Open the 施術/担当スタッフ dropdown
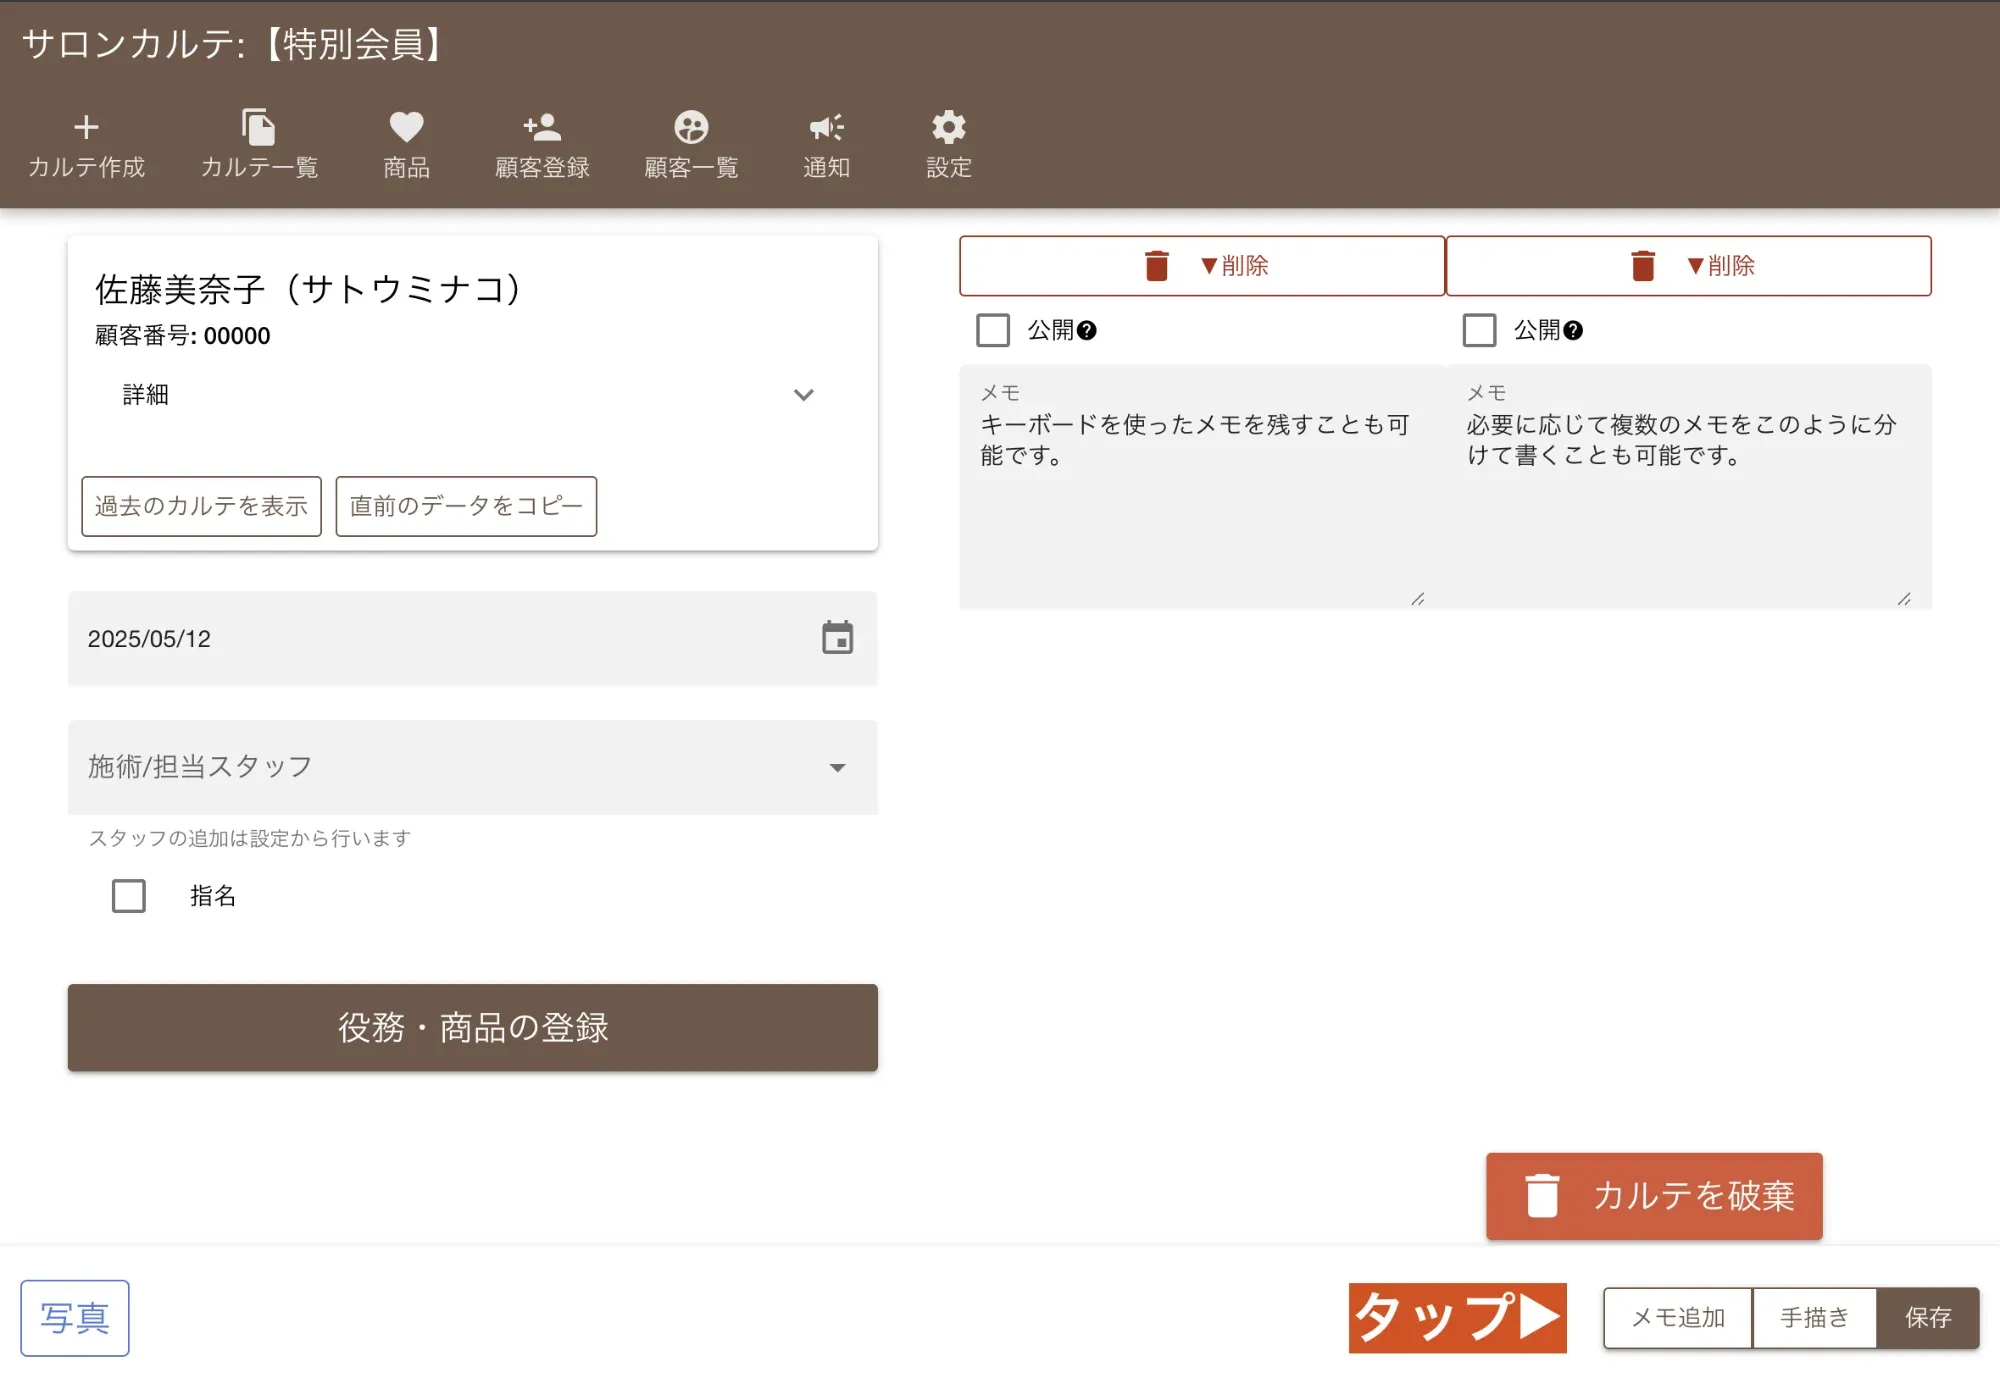The height and width of the screenshot is (1389, 2000). [840, 767]
